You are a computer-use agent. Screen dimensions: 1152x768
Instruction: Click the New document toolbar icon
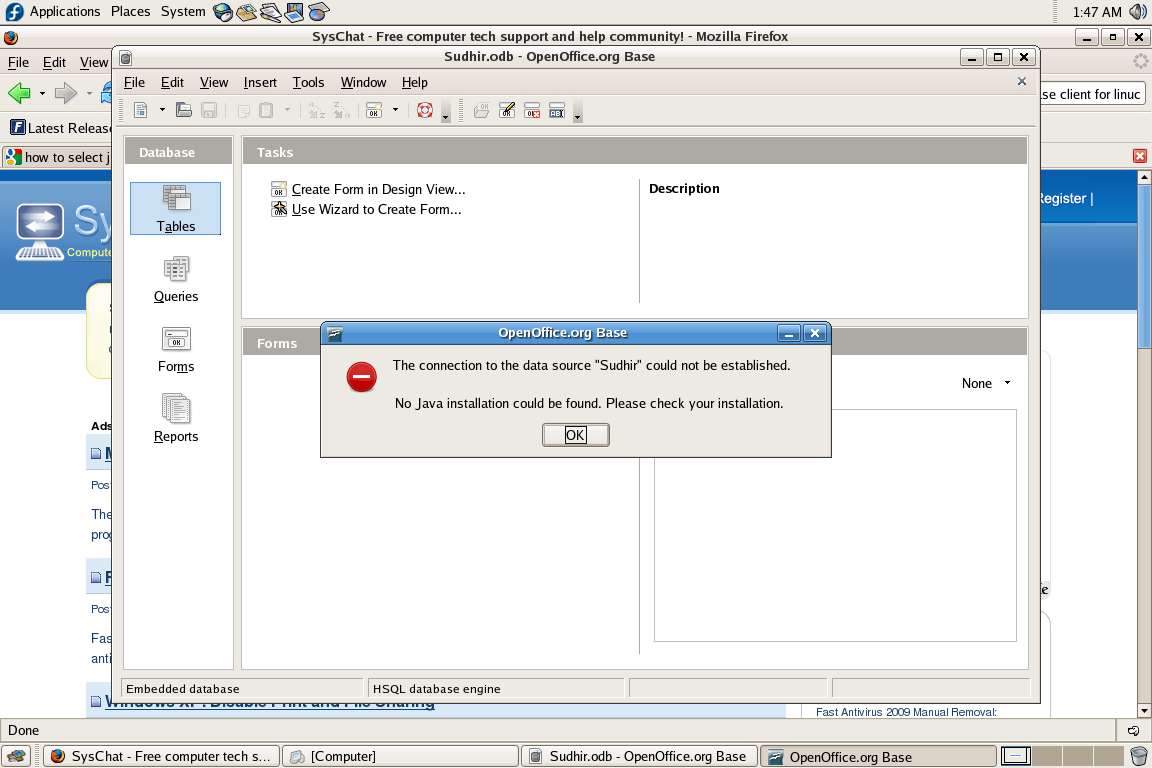141,110
